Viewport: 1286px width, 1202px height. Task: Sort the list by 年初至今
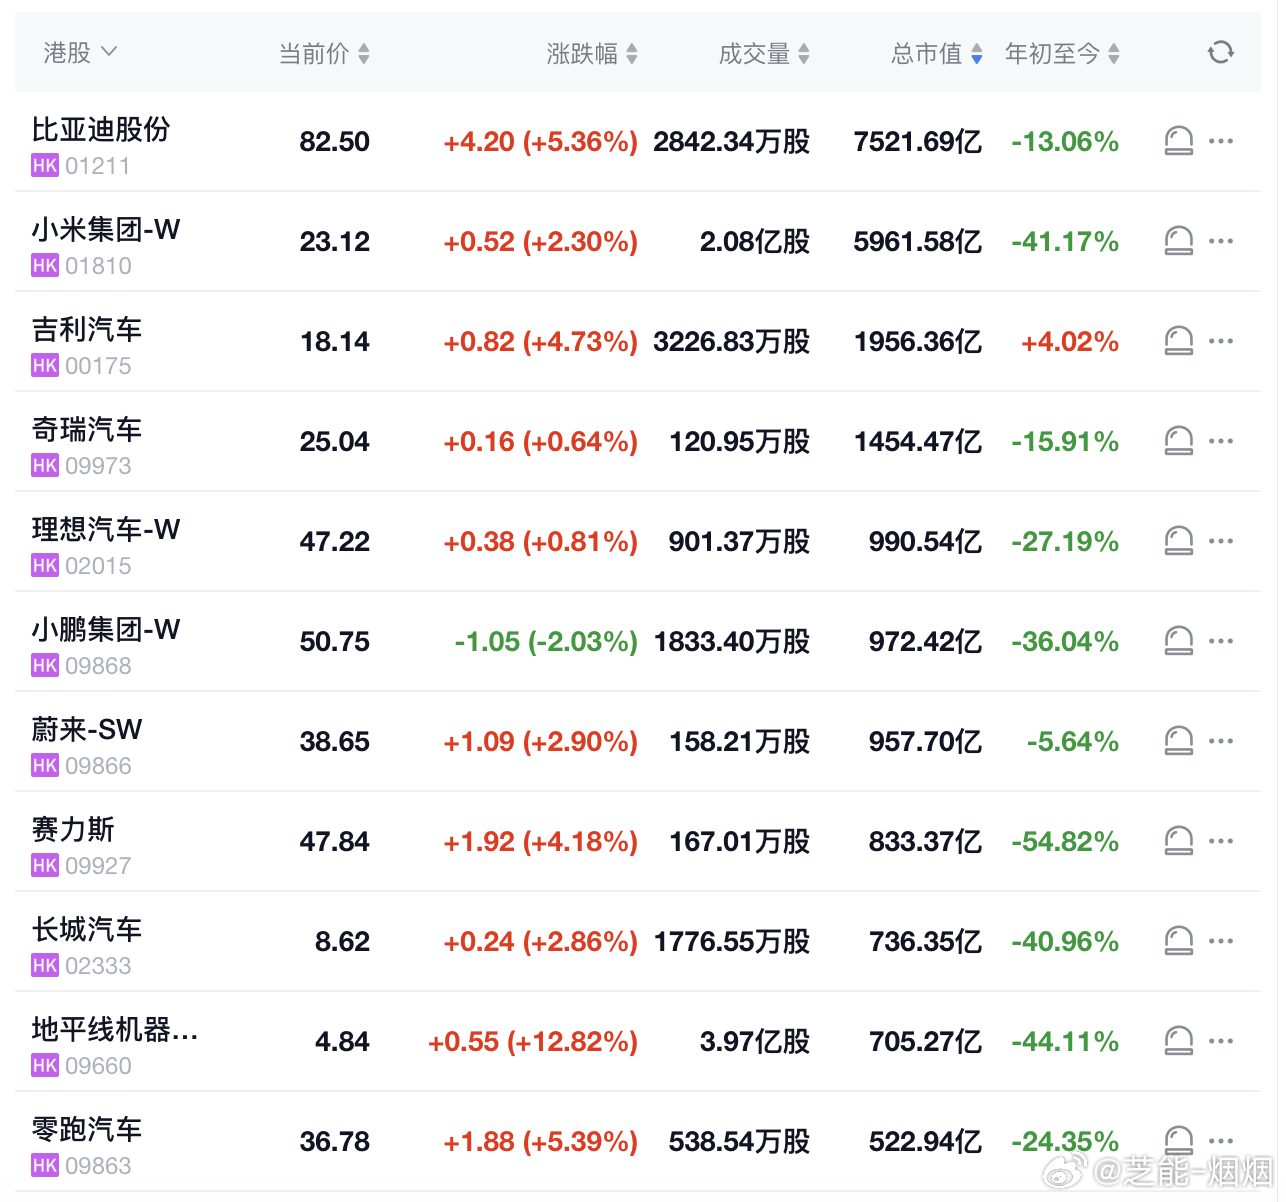1062,54
